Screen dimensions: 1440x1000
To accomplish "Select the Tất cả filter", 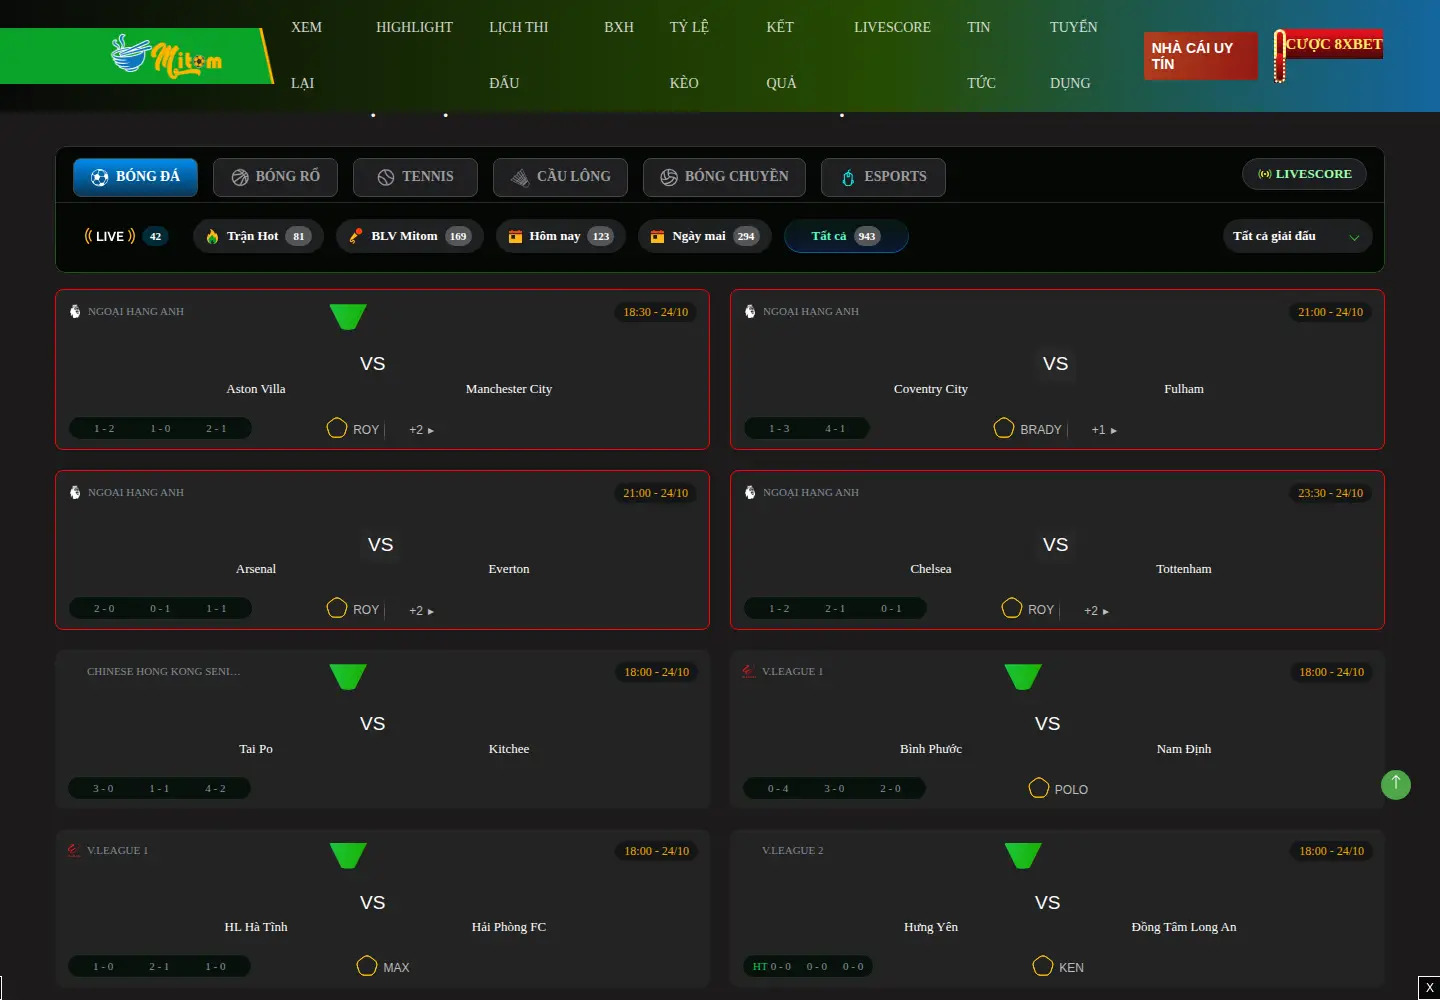I will [846, 236].
